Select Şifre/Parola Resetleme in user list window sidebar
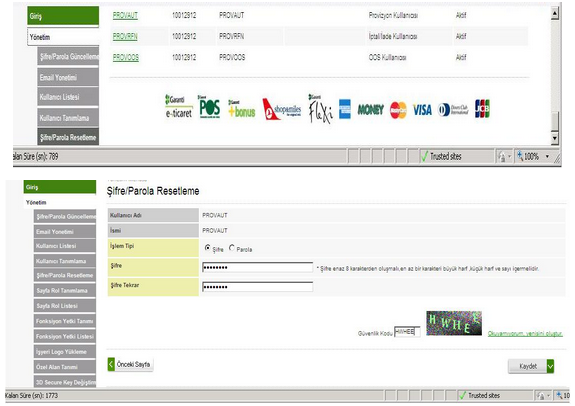 [68, 137]
